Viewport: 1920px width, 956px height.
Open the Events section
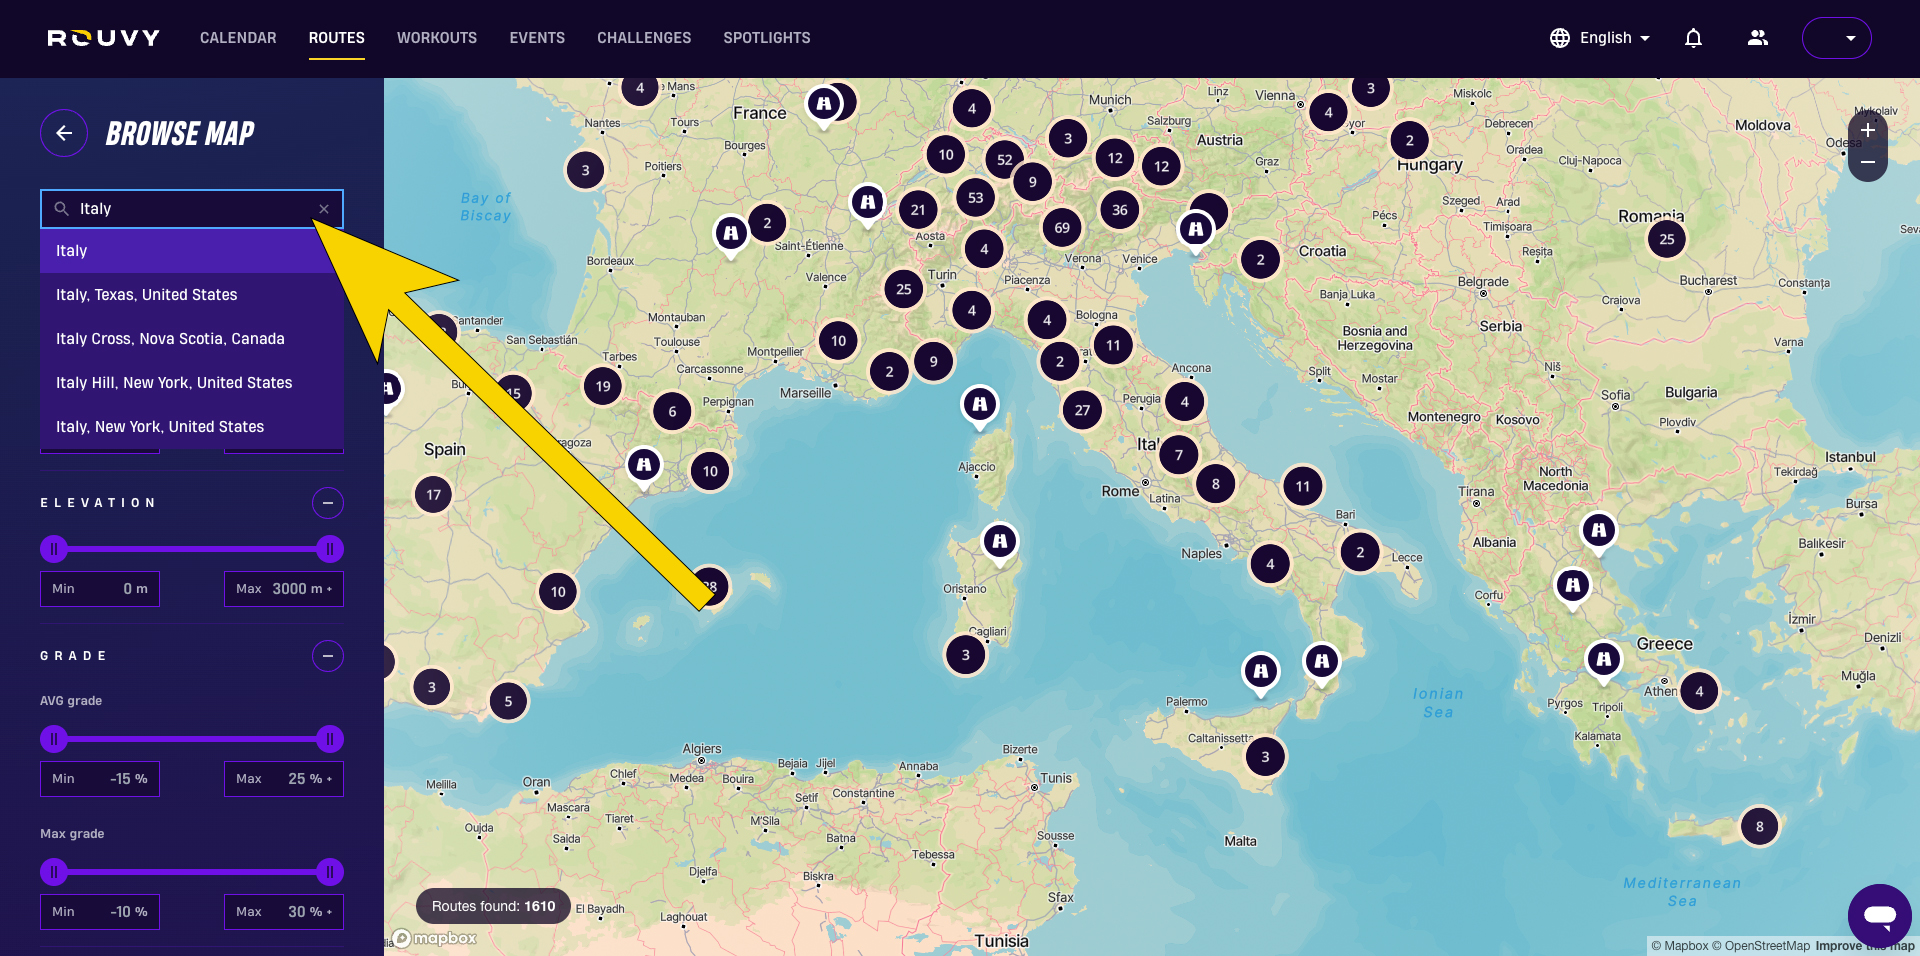[537, 38]
